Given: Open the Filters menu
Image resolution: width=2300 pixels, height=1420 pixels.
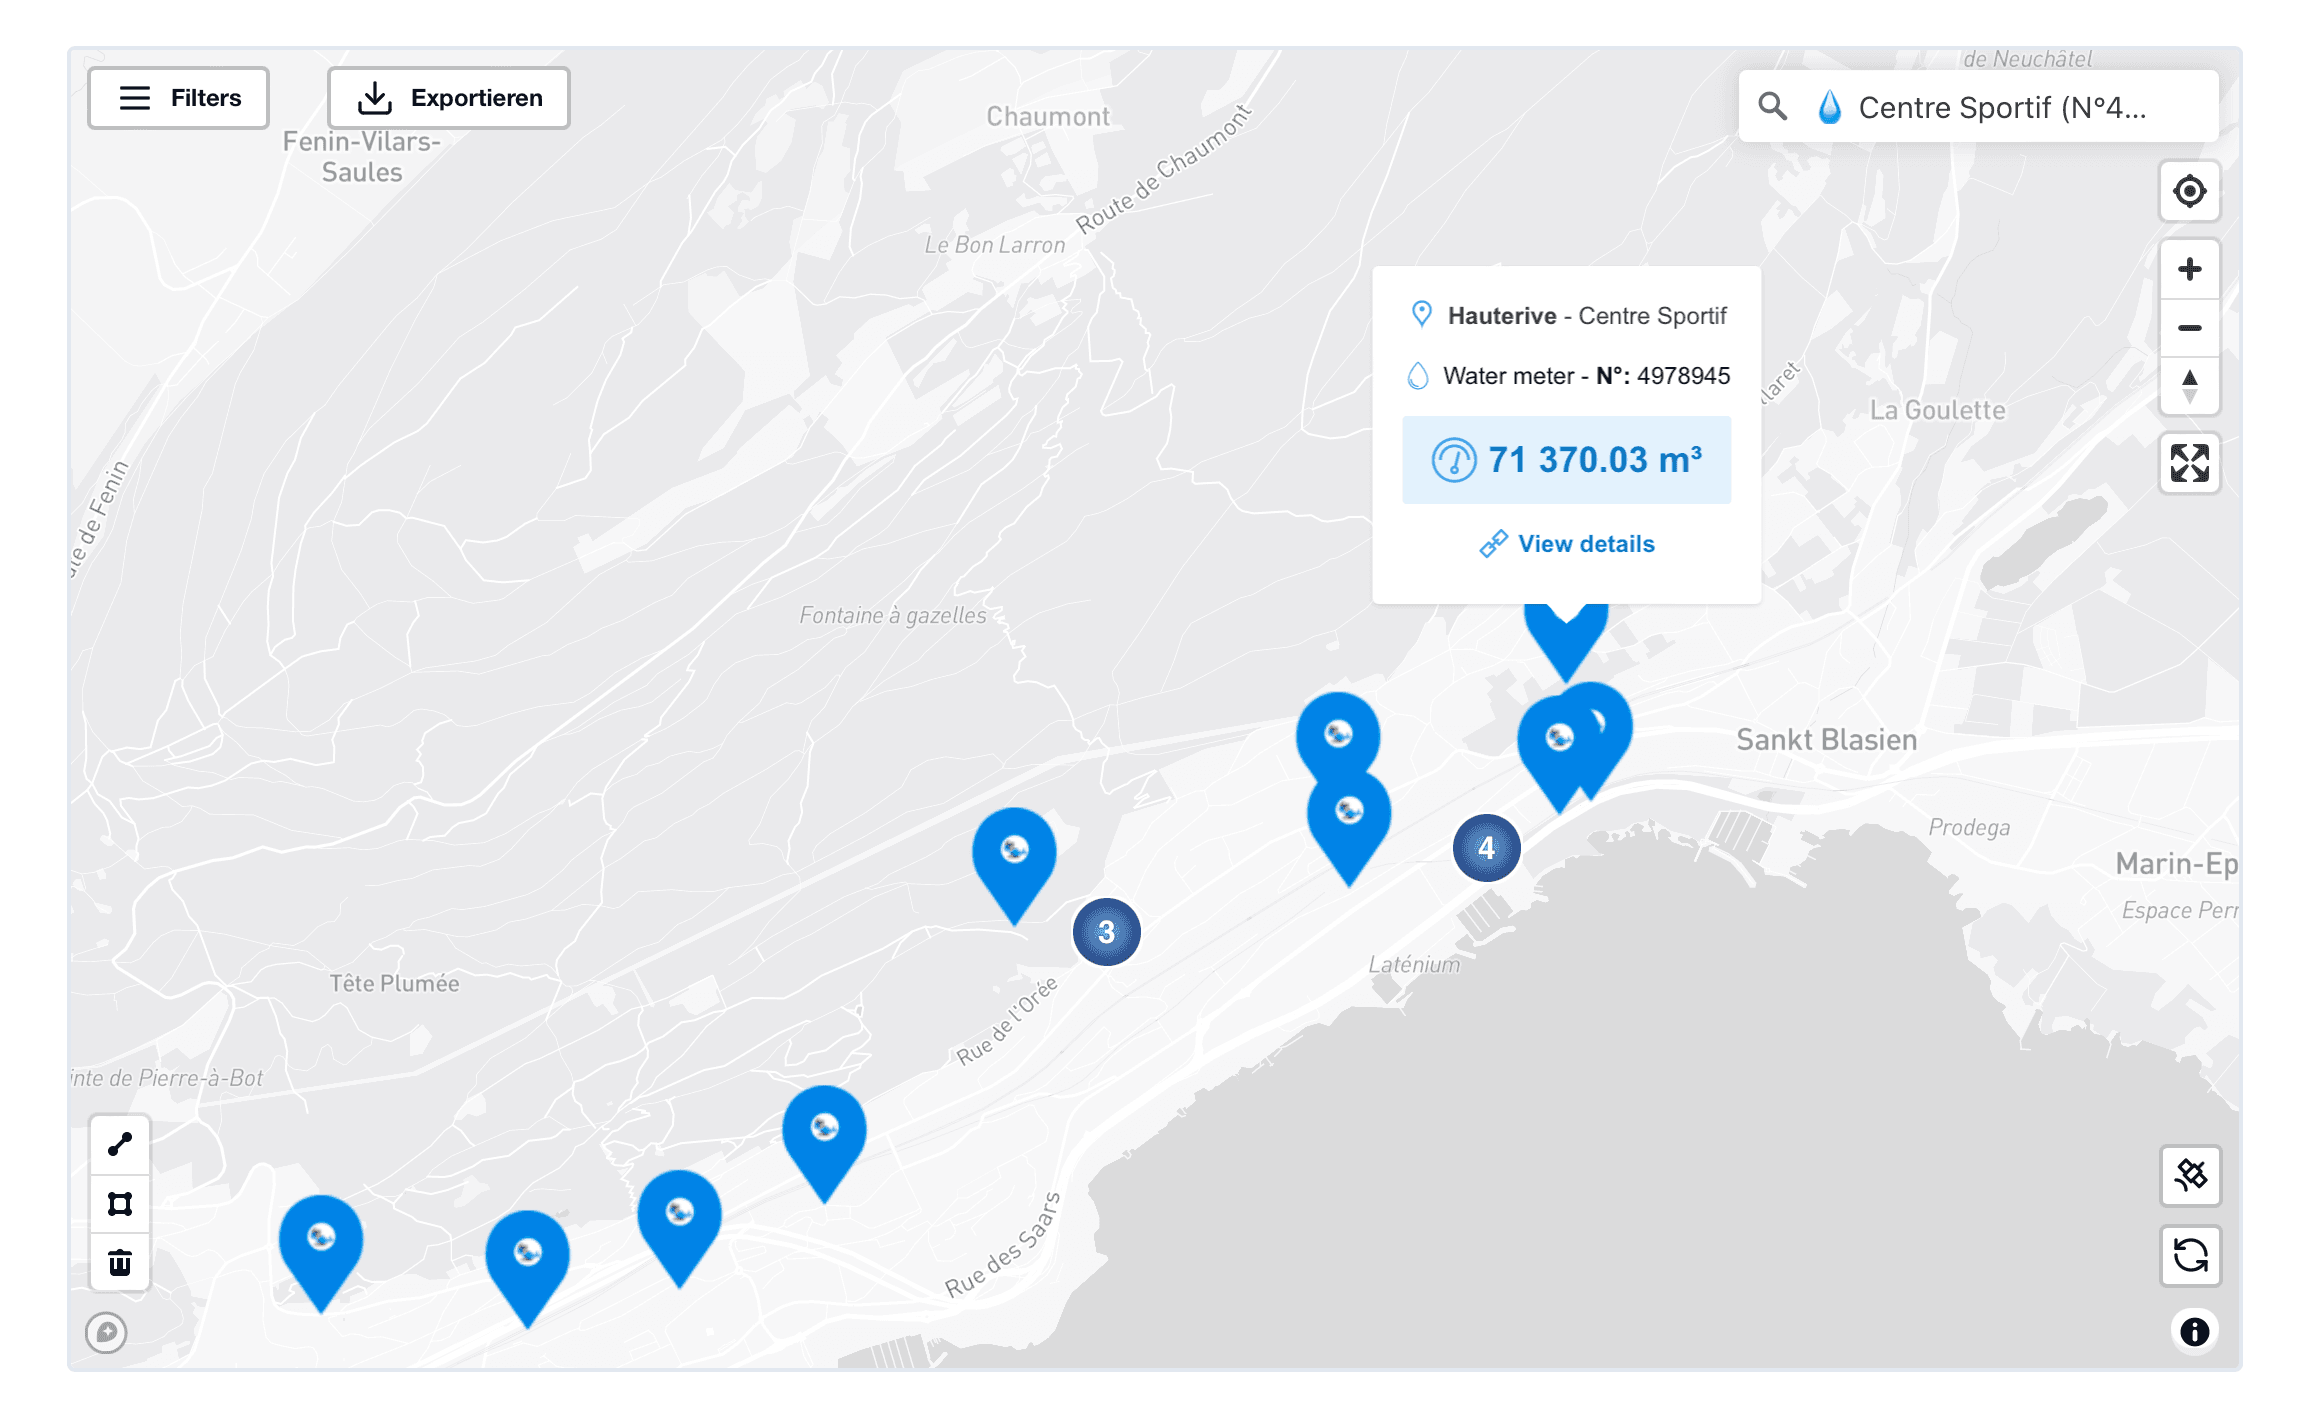Looking at the screenshot, I should (x=178, y=98).
